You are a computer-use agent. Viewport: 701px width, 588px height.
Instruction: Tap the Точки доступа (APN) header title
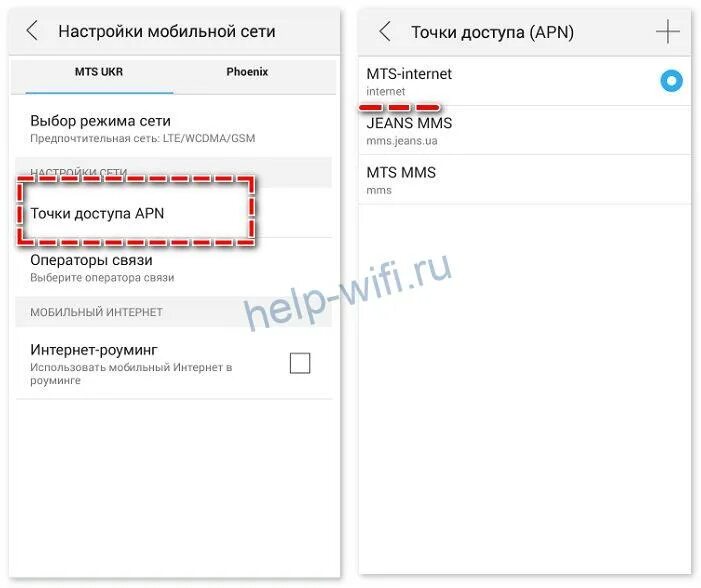click(x=492, y=32)
